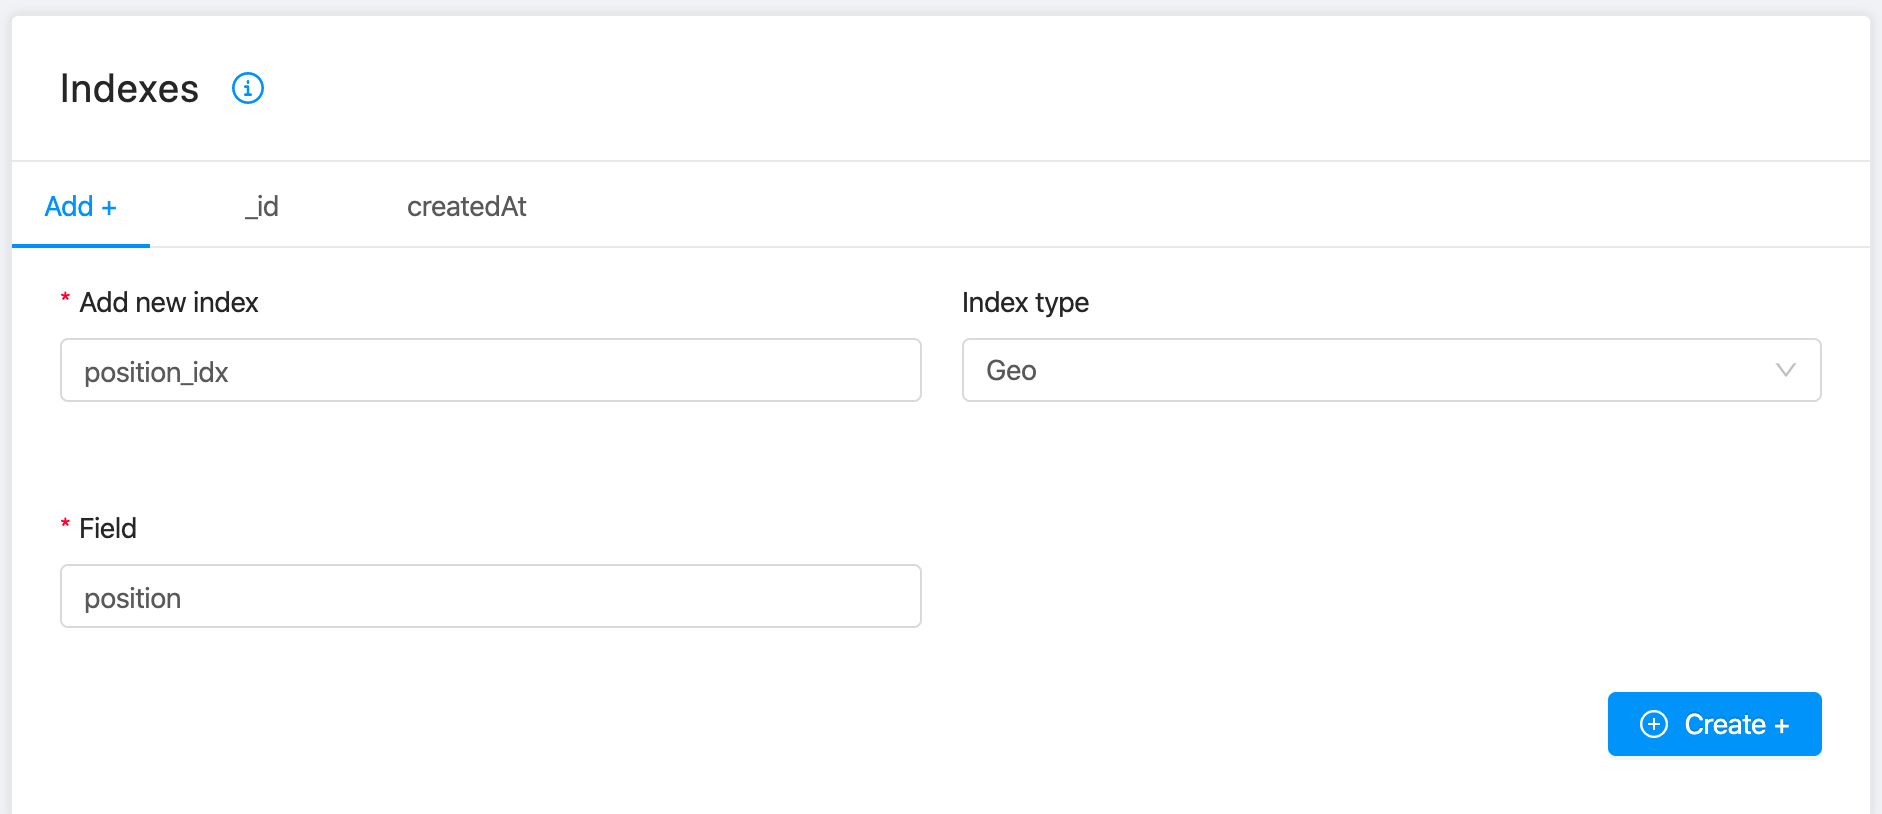Select the createdAt index tab
This screenshot has width=1882, height=814.
coord(466,206)
